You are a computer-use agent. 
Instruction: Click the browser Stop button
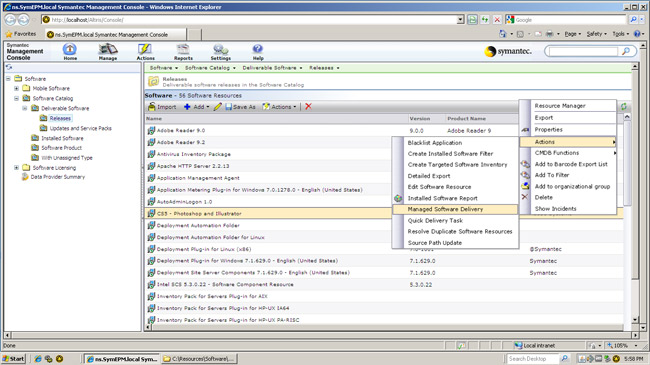coord(497,19)
